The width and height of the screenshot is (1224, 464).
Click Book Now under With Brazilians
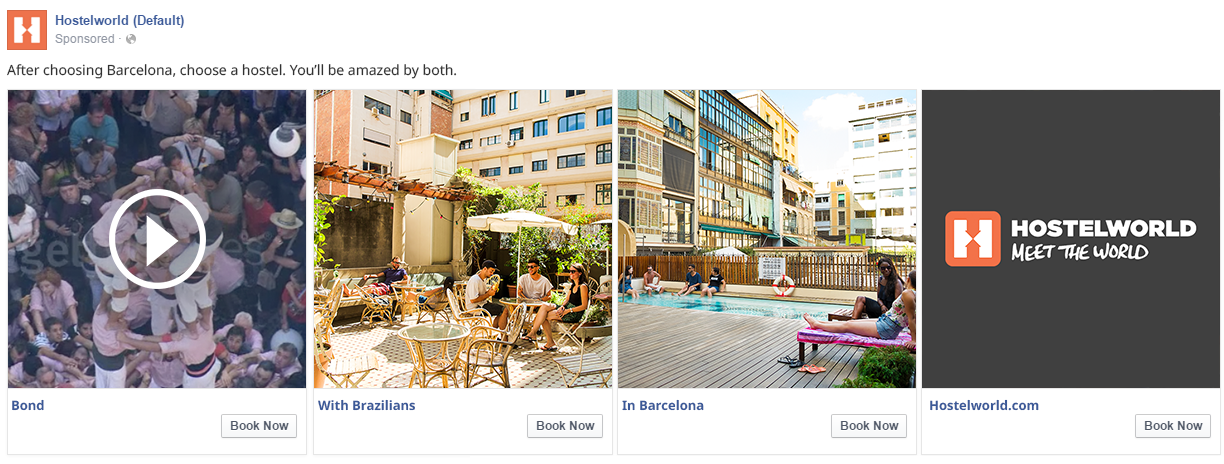tap(565, 426)
